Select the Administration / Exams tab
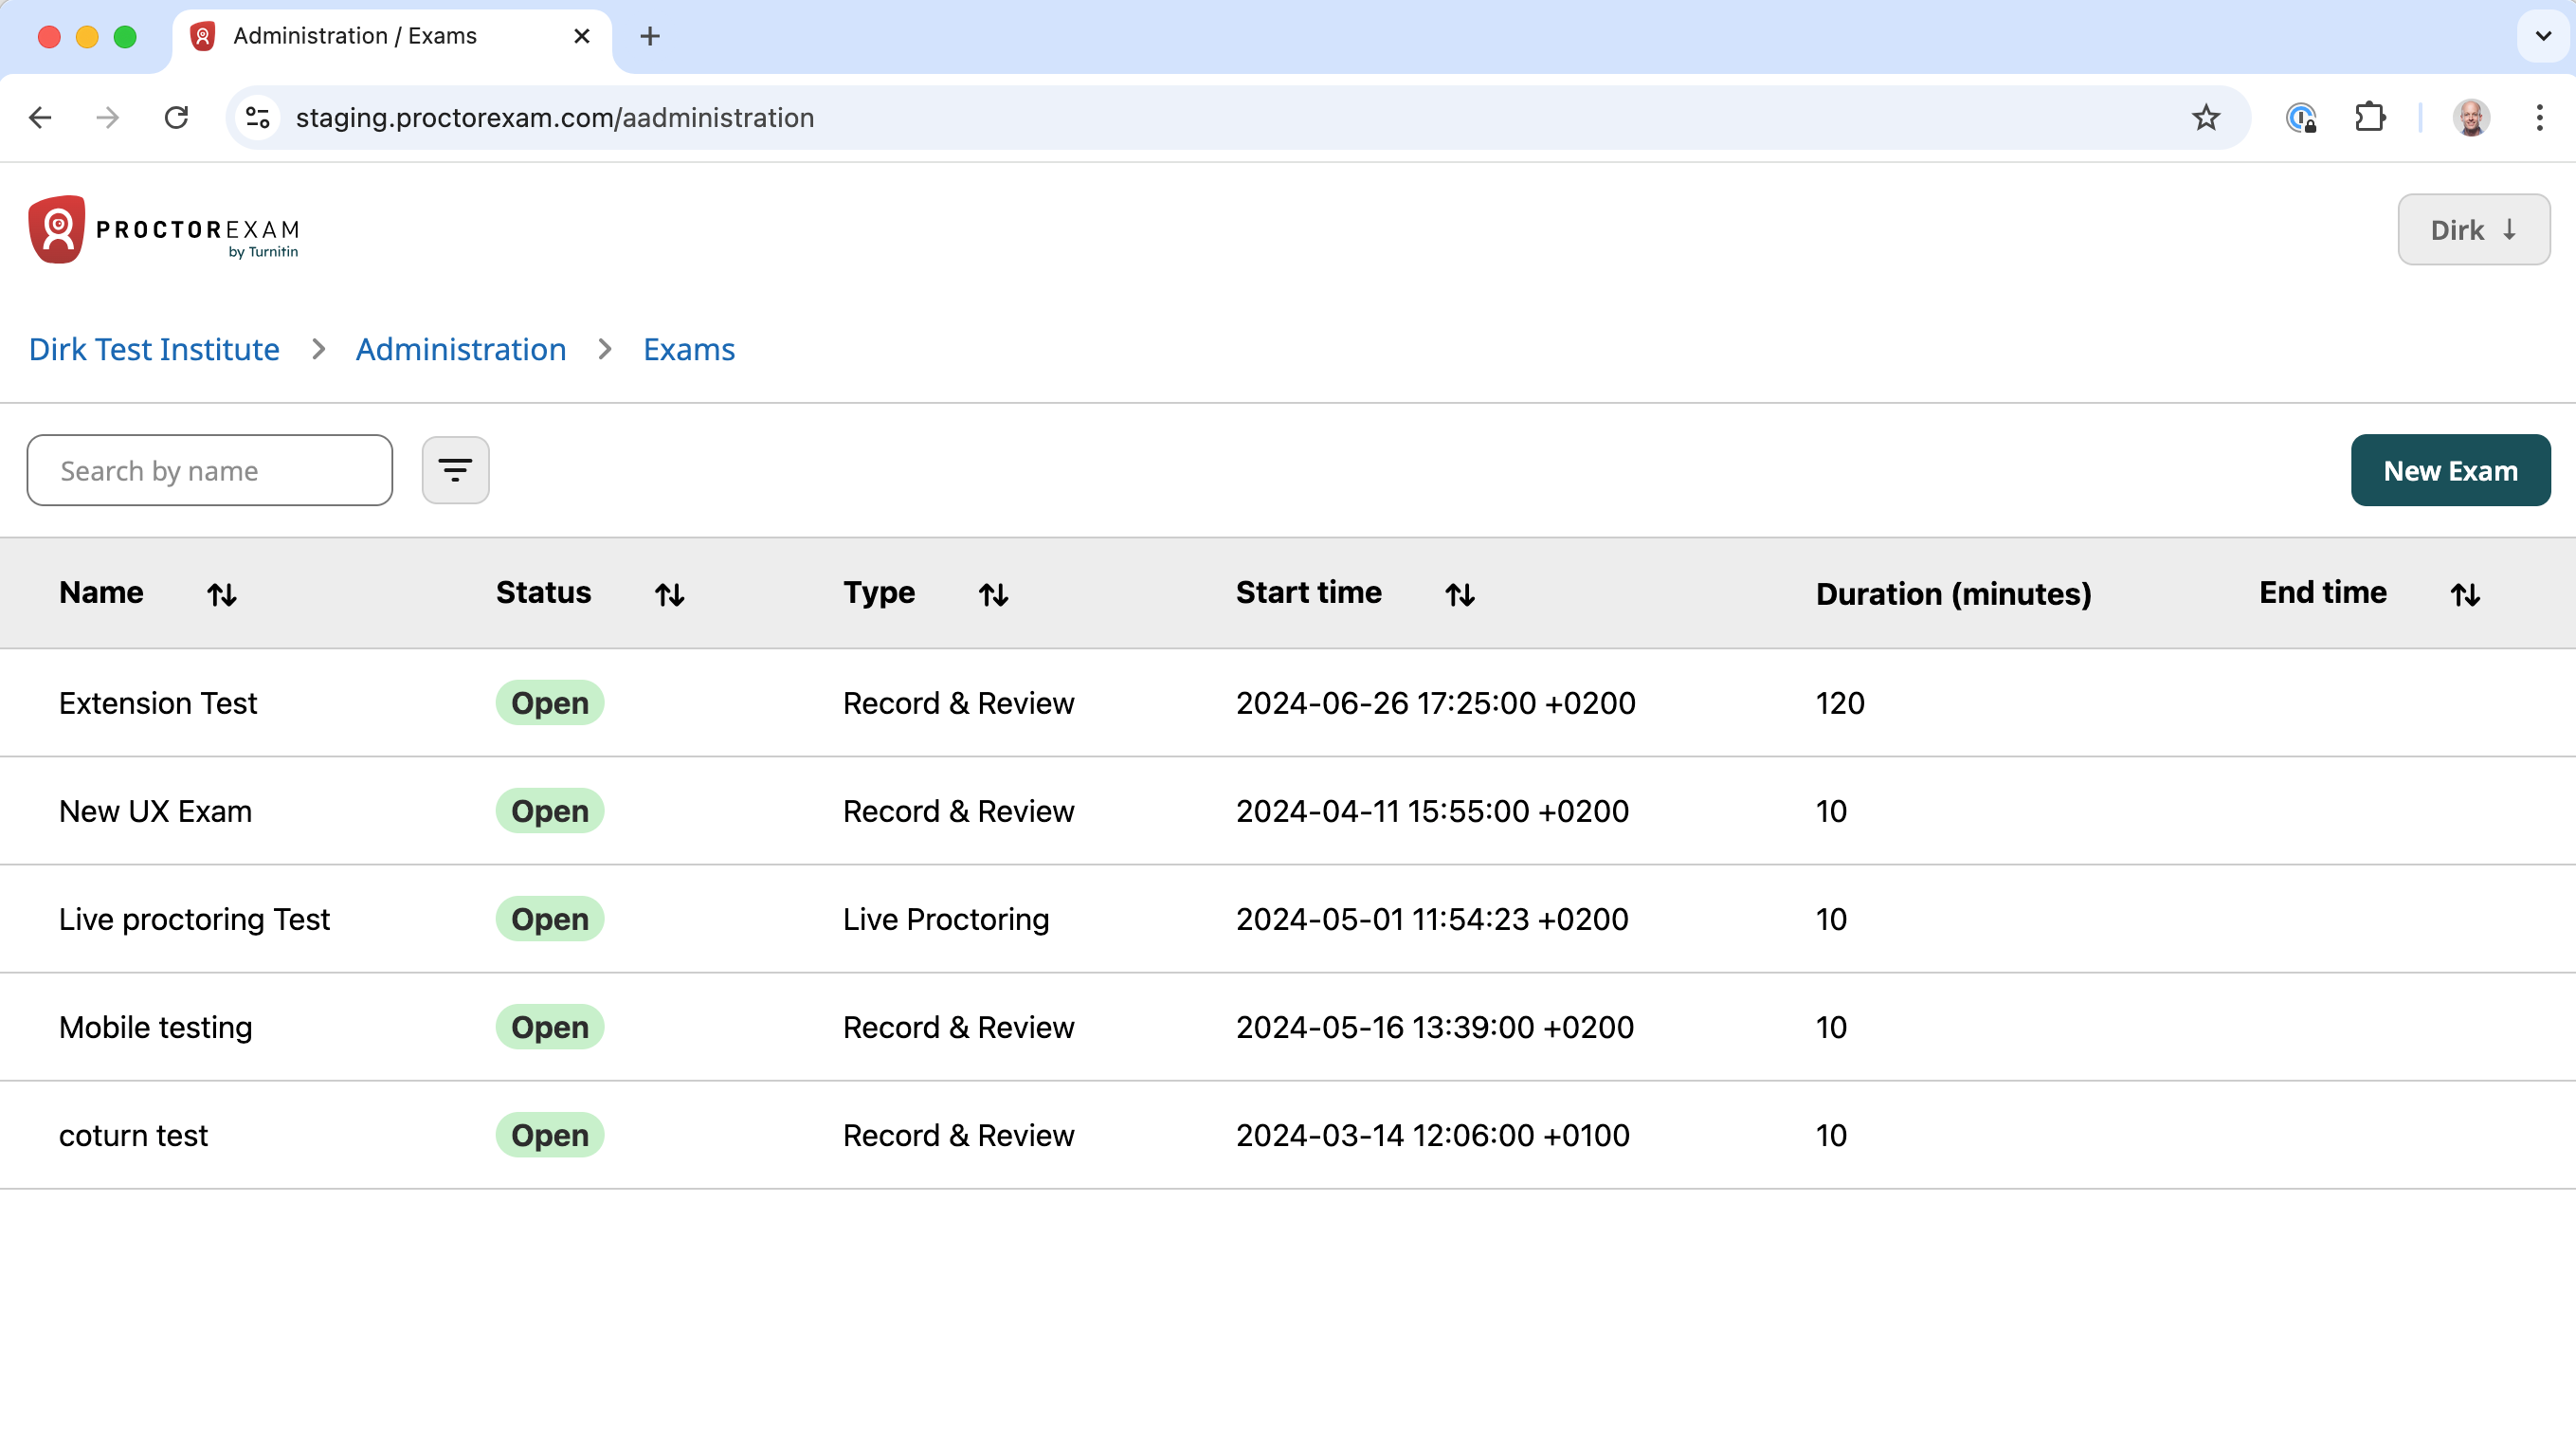 [x=392, y=37]
